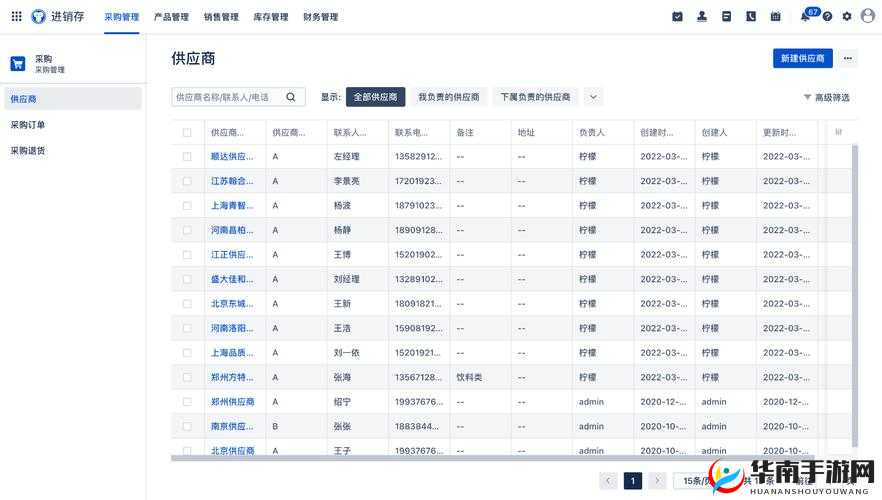Open the task checklist calendar icon

tap(677, 16)
